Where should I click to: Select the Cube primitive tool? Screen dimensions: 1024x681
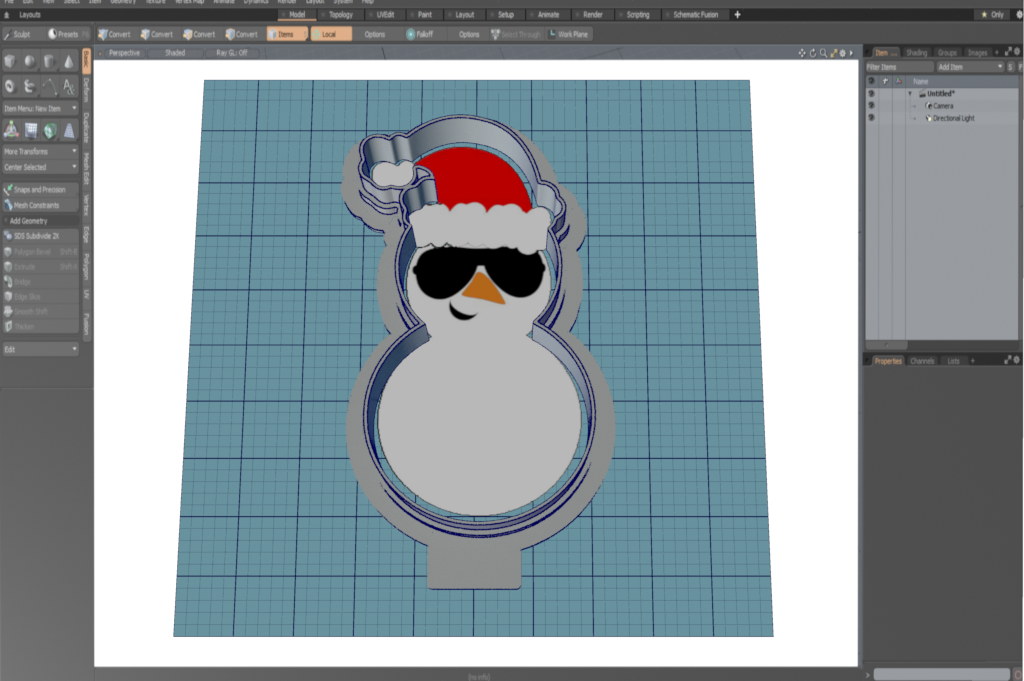tap(9, 61)
